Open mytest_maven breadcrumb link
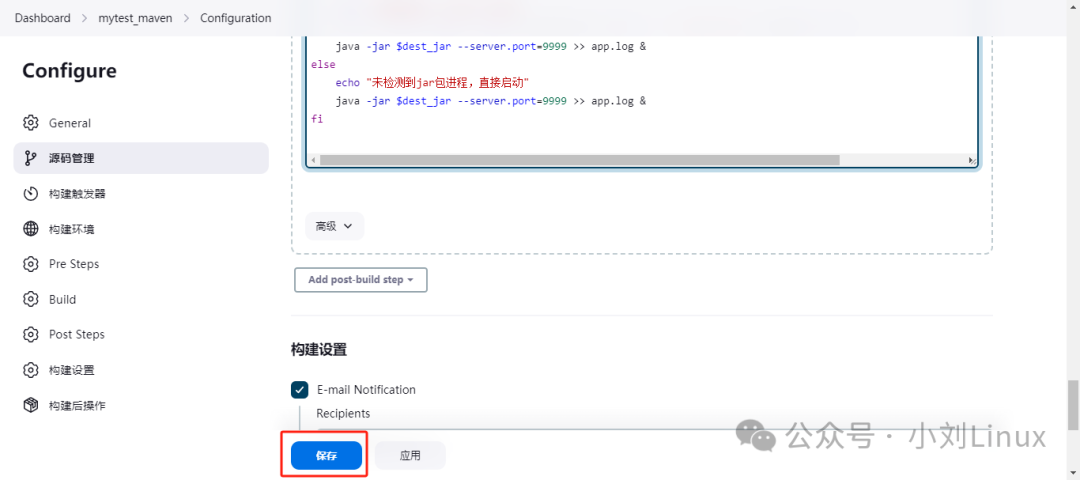Image resolution: width=1080 pixels, height=480 pixels. coord(135,18)
